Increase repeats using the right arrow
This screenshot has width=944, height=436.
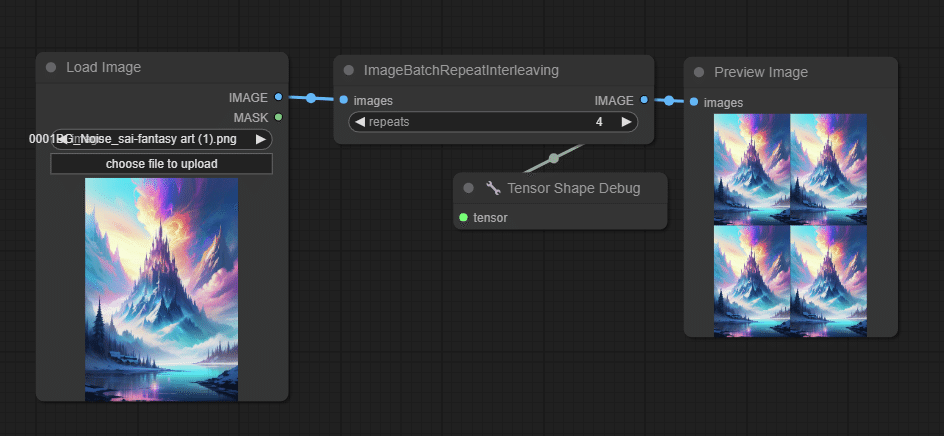pos(627,122)
